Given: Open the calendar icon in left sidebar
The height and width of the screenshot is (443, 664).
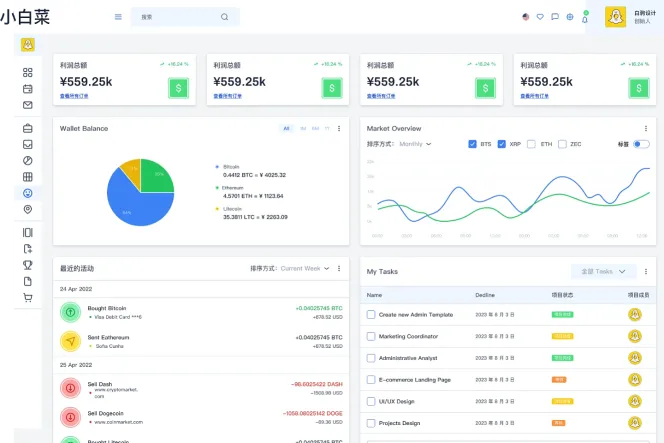Looking at the screenshot, I should click(x=28, y=88).
